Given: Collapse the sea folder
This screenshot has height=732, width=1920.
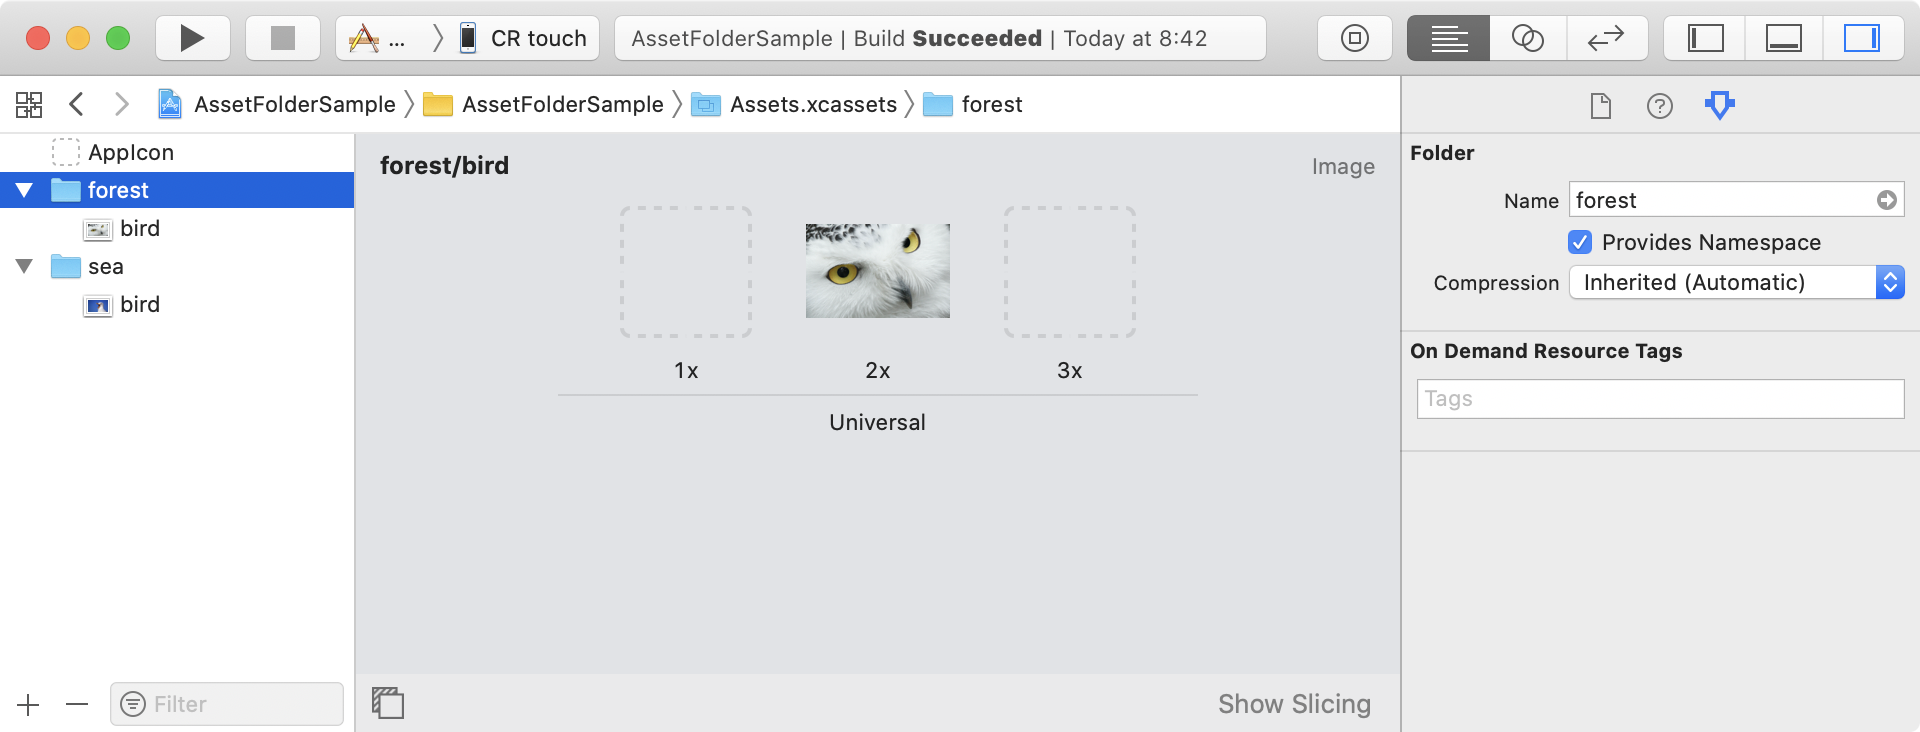Looking at the screenshot, I should (25, 266).
